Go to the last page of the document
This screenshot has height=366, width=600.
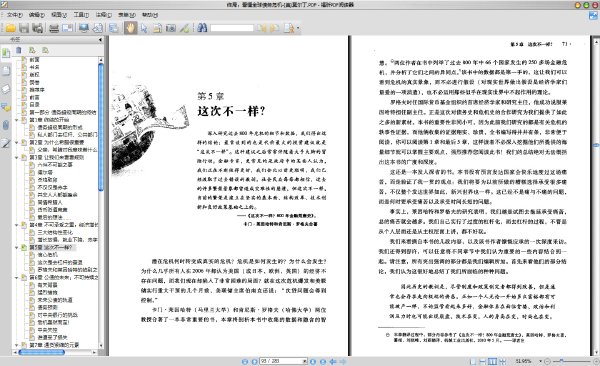tap(323, 361)
